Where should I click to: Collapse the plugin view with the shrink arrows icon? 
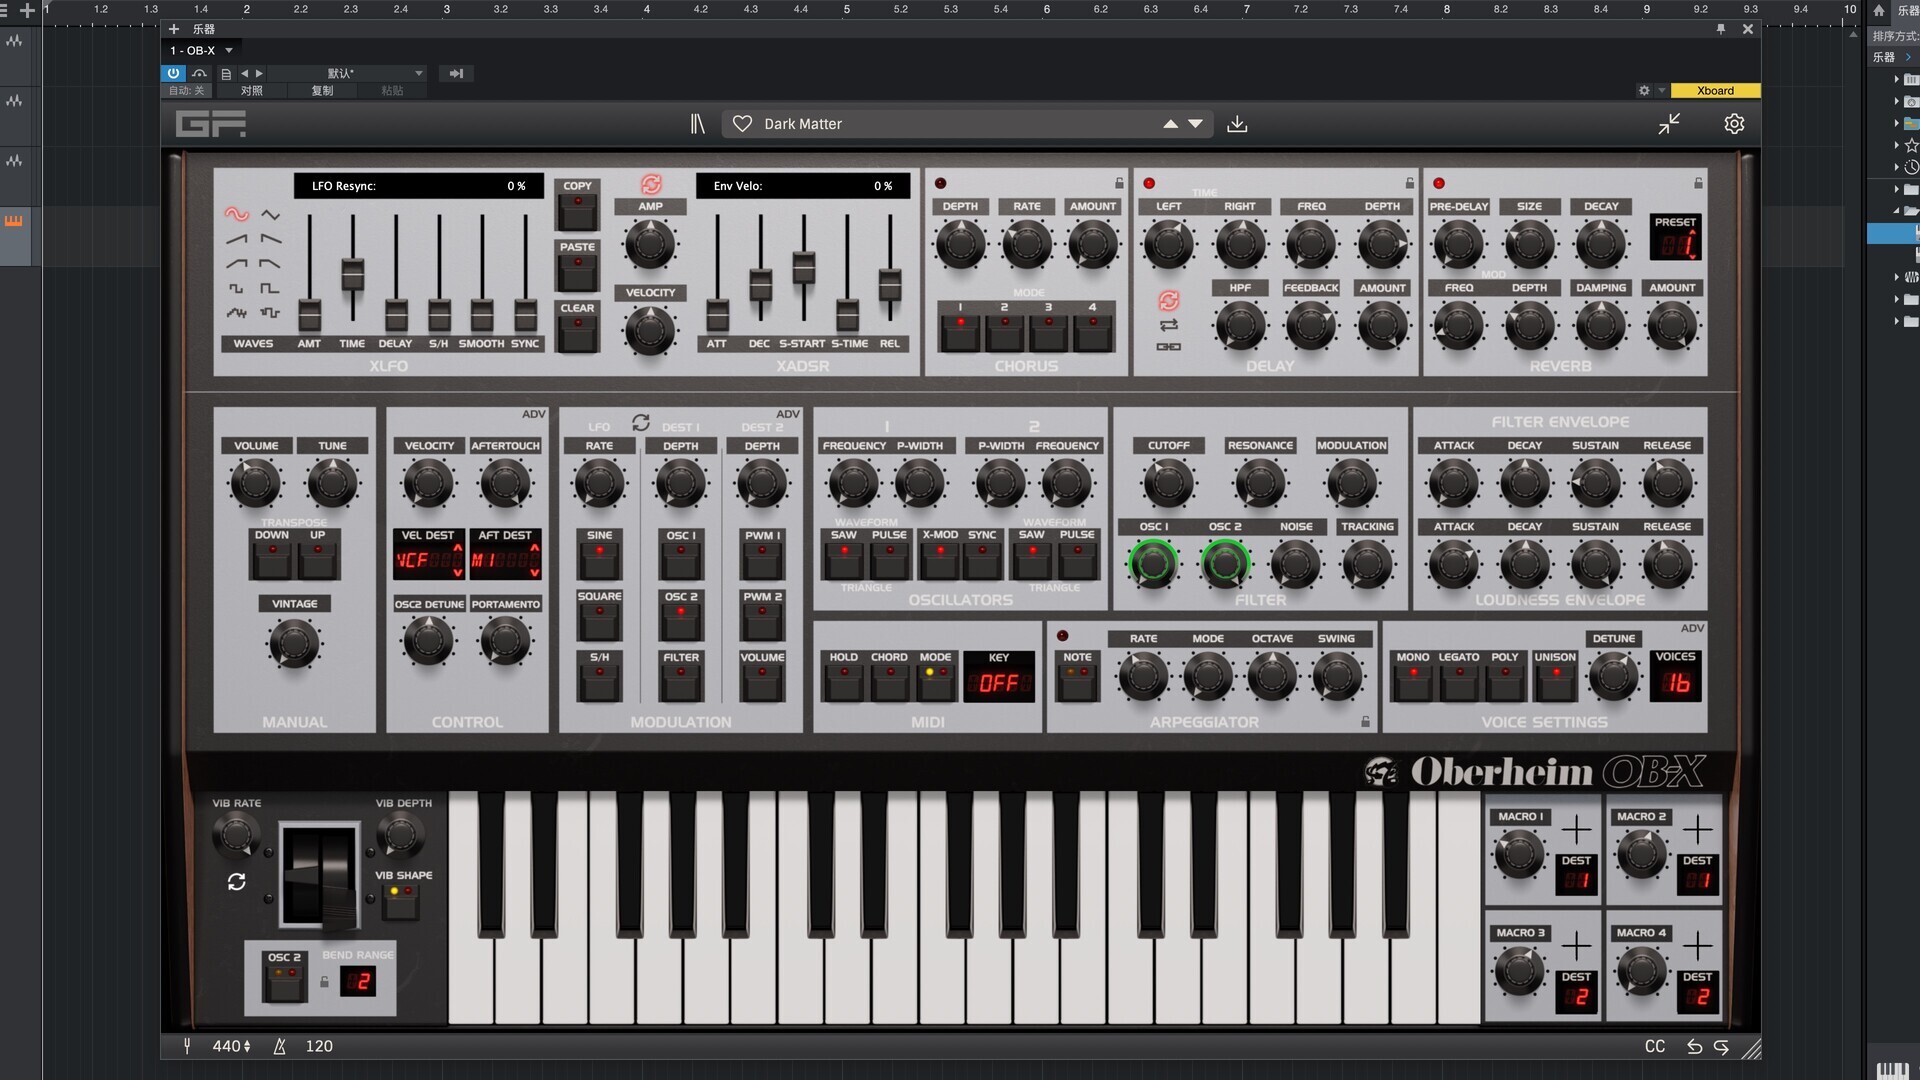1669,124
